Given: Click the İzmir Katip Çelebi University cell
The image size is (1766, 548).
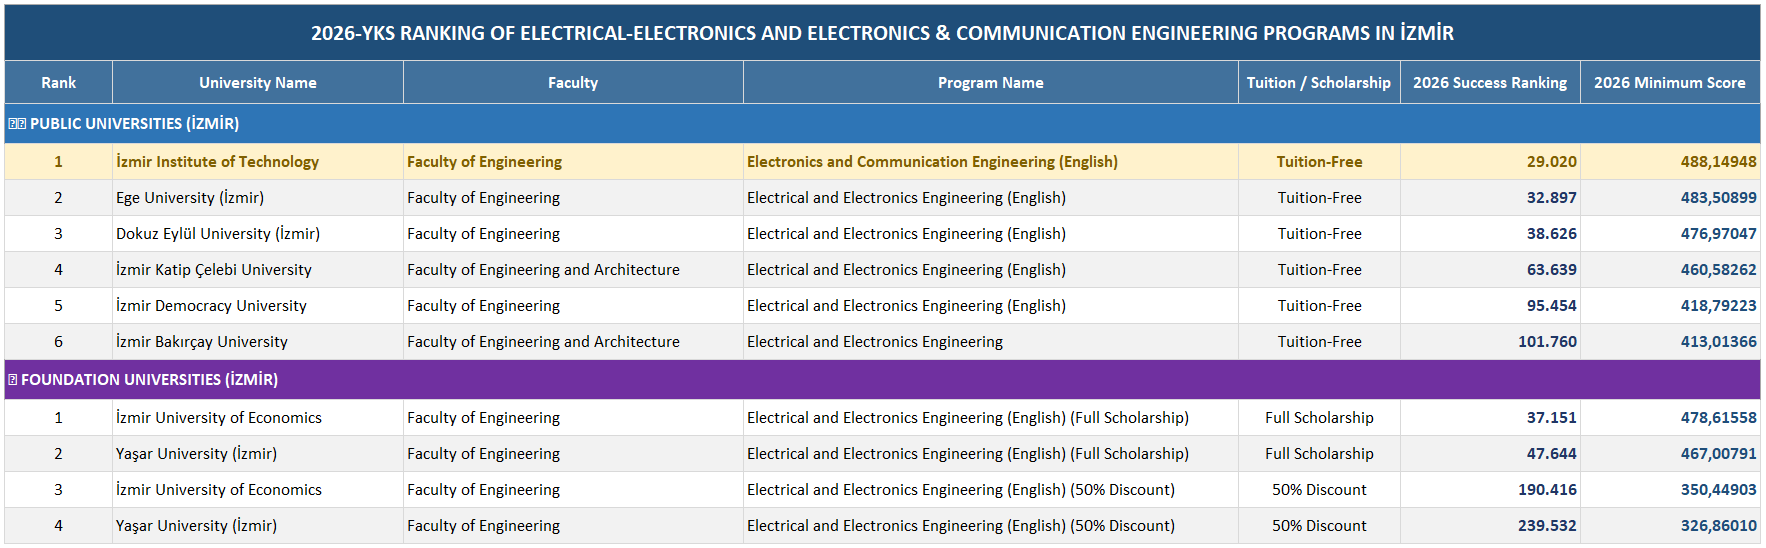Looking at the screenshot, I should click(258, 270).
